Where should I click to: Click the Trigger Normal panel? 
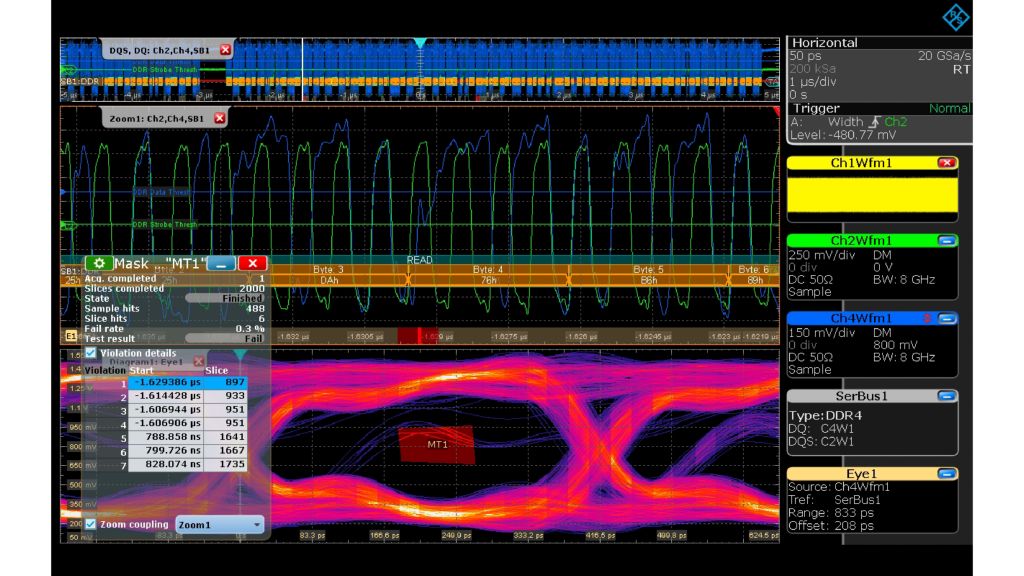point(880,107)
